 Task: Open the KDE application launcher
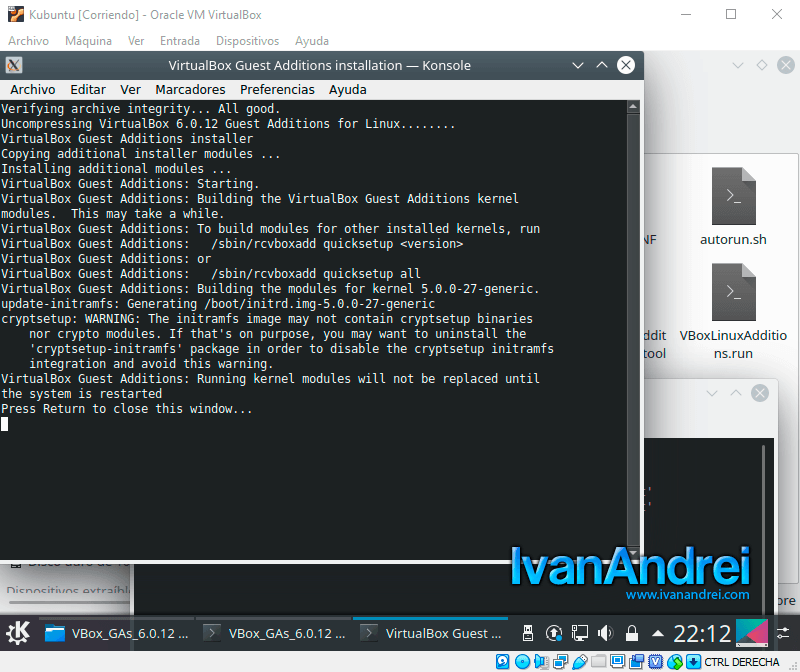18,633
